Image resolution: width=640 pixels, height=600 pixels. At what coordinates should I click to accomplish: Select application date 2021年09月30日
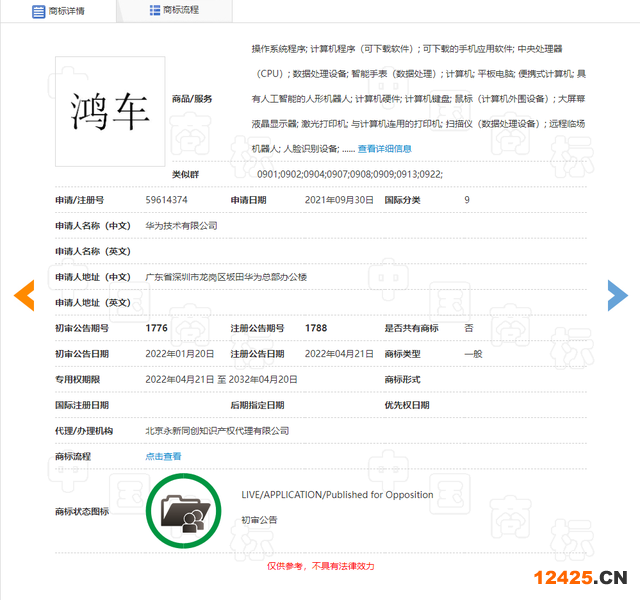pos(339,200)
